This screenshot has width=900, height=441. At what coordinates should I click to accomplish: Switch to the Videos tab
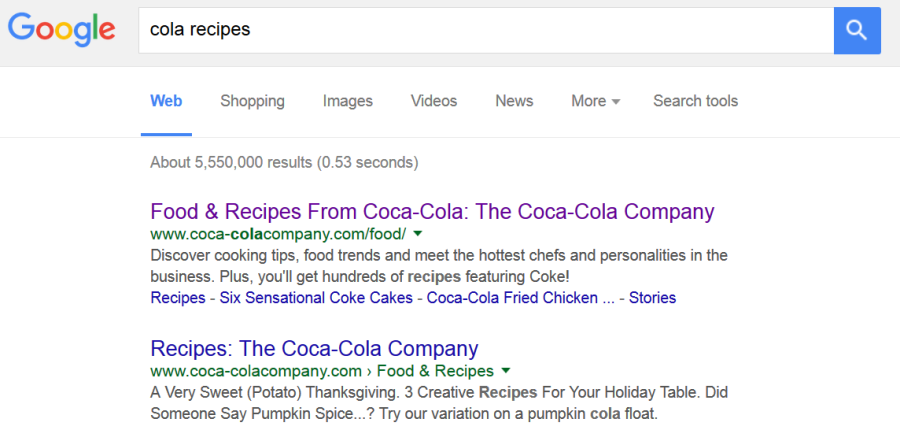(434, 102)
